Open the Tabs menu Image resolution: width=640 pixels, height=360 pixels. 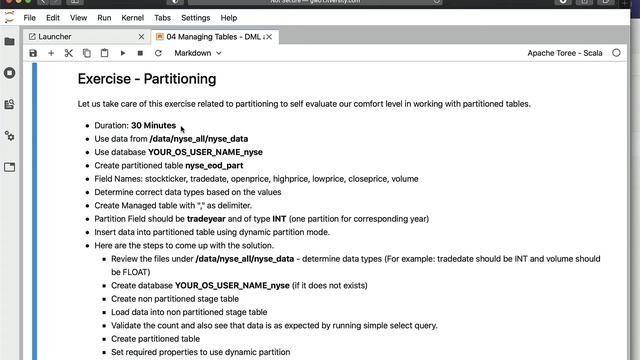coord(162,18)
